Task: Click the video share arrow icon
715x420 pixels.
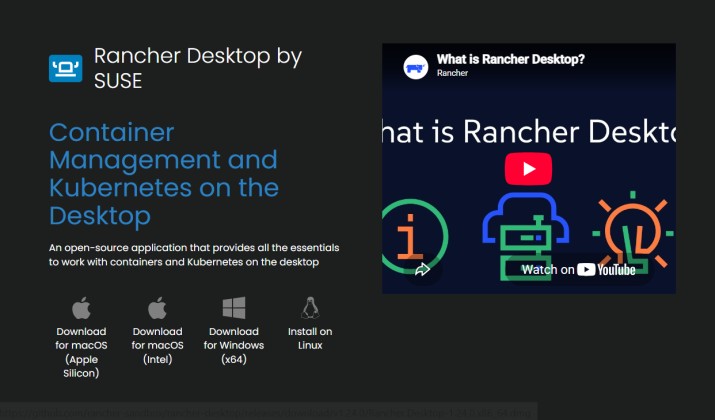Action: [422, 270]
